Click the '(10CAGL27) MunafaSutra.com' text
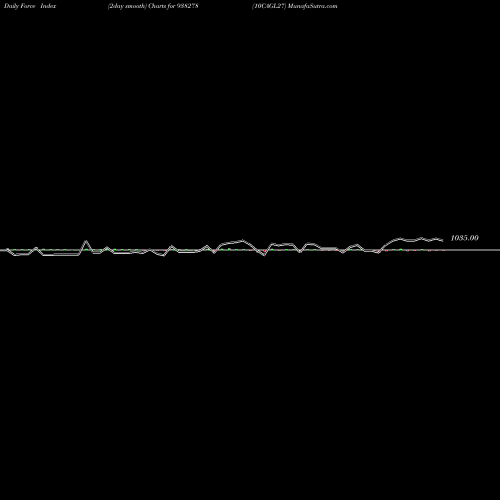Image resolution: width=500 pixels, height=500 pixels. (295, 6)
